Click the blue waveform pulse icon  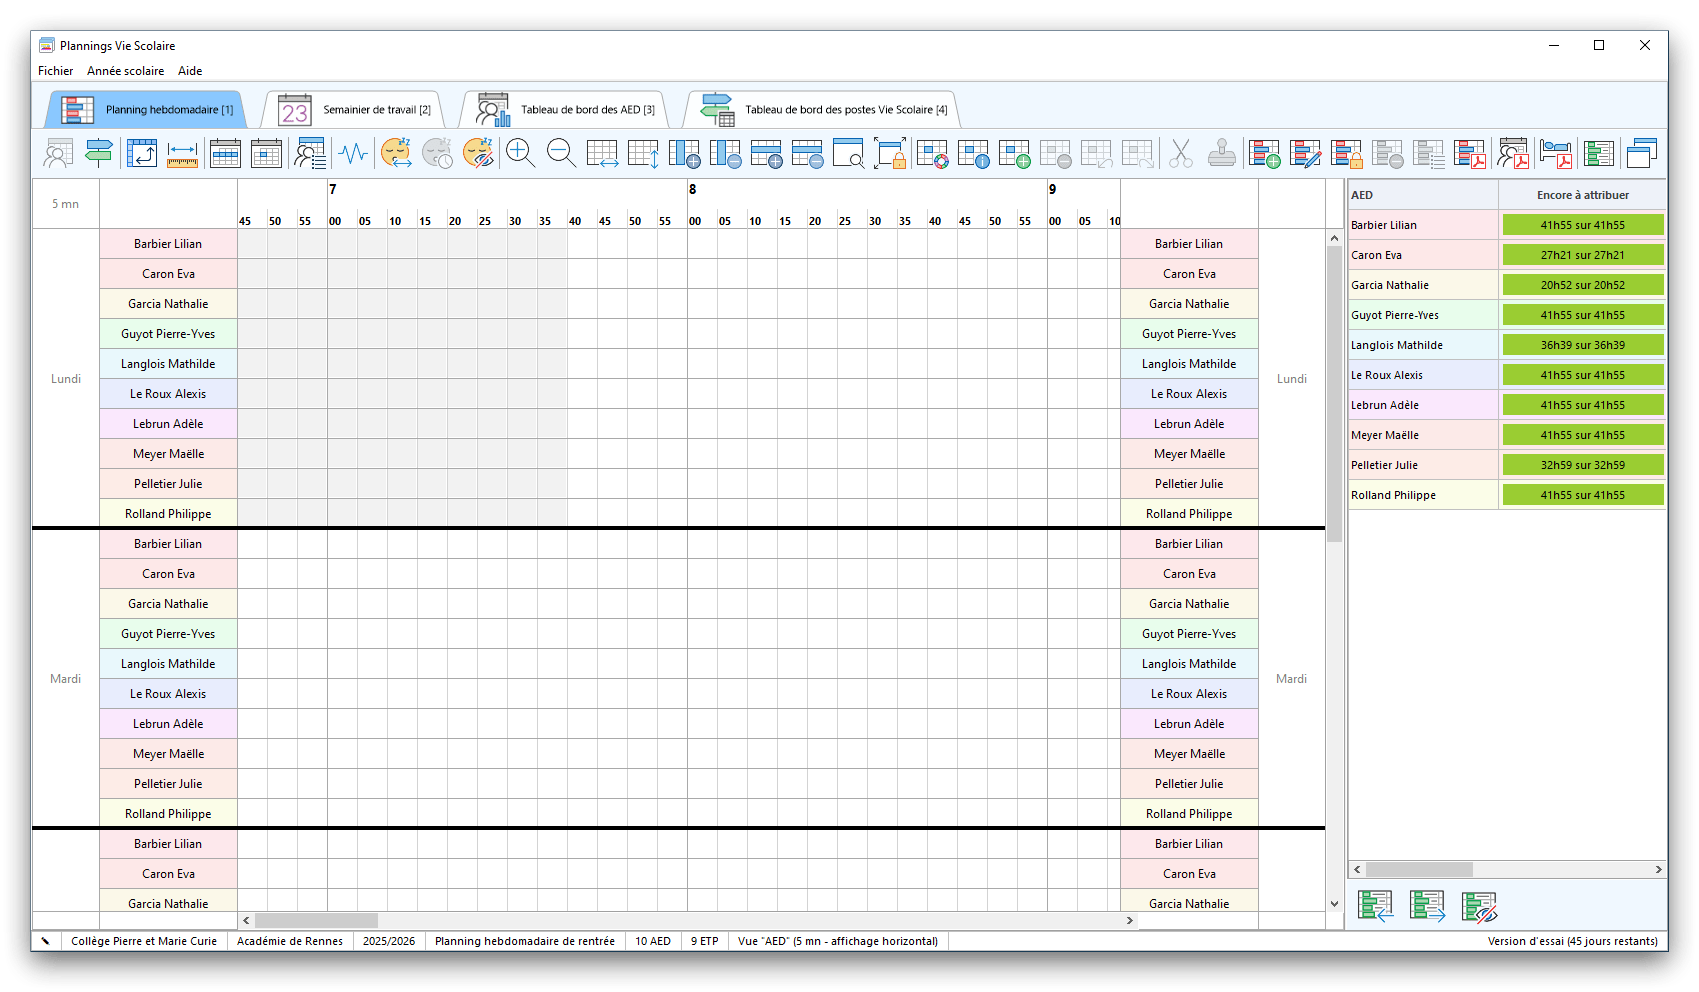(353, 153)
